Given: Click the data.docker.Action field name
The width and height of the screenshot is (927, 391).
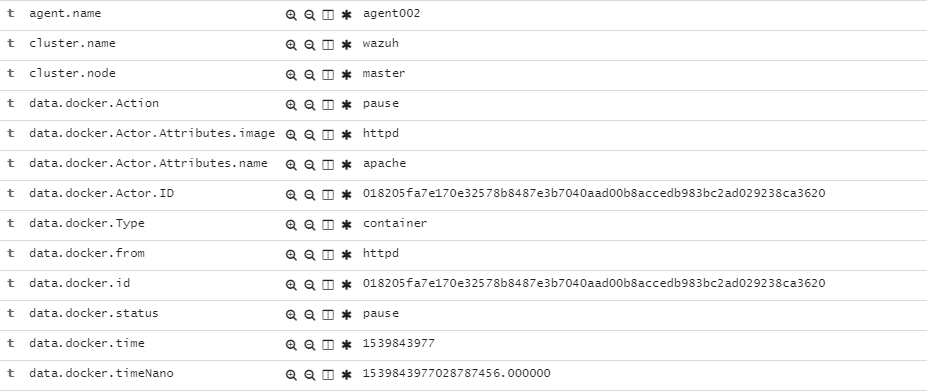Looking at the screenshot, I should pyautogui.click(x=94, y=103).
